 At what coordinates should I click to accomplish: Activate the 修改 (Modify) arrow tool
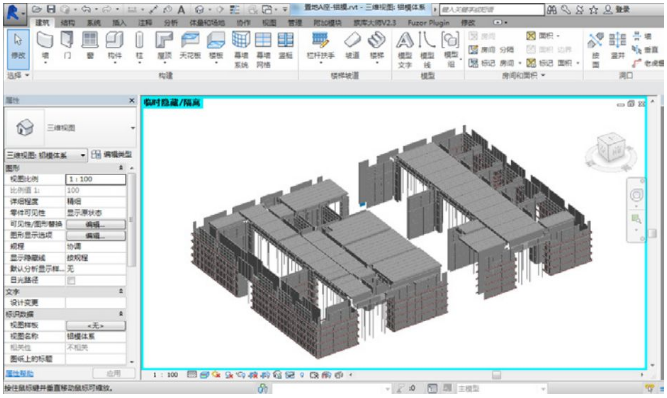coord(18,49)
